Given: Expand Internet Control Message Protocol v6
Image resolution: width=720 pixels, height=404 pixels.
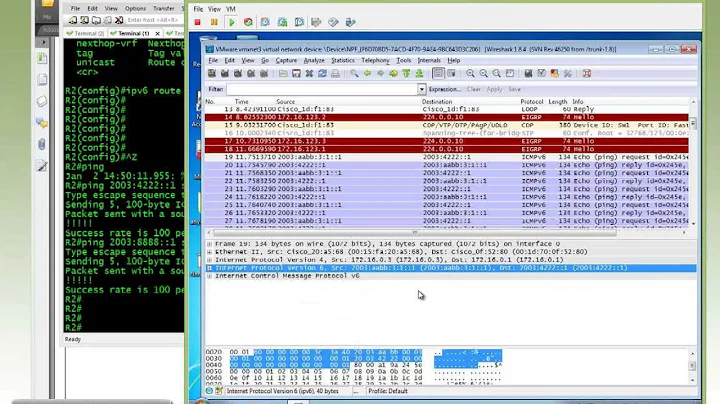Looking at the screenshot, I should (209, 276).
